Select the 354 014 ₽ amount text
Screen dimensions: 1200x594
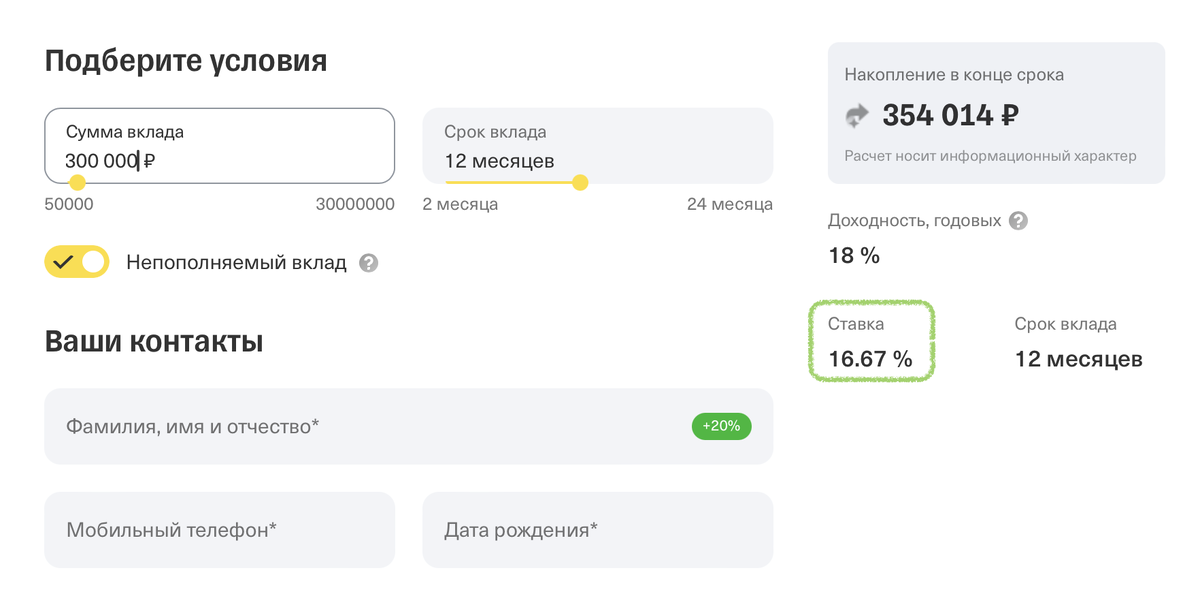click(x=950, y=115)
